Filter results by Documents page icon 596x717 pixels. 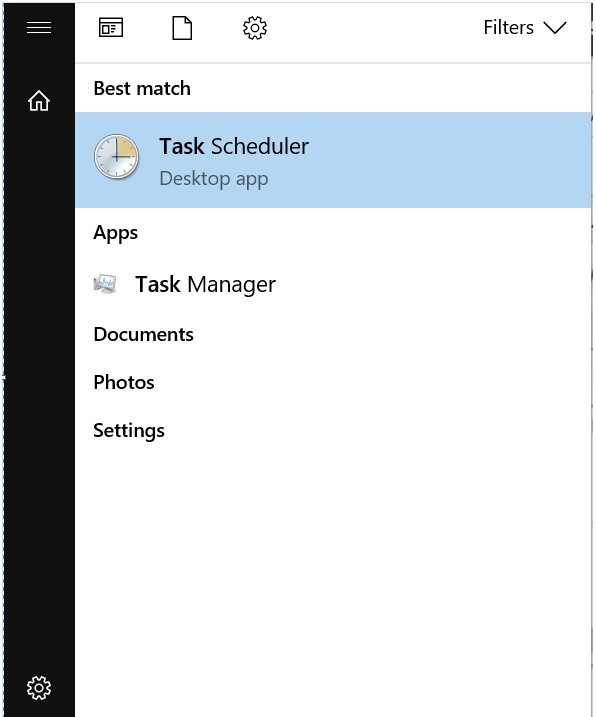(x=182, y=28)
